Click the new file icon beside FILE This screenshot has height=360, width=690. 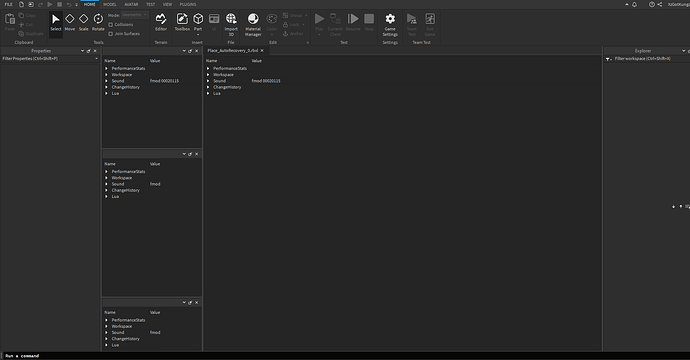pos(21,4)
